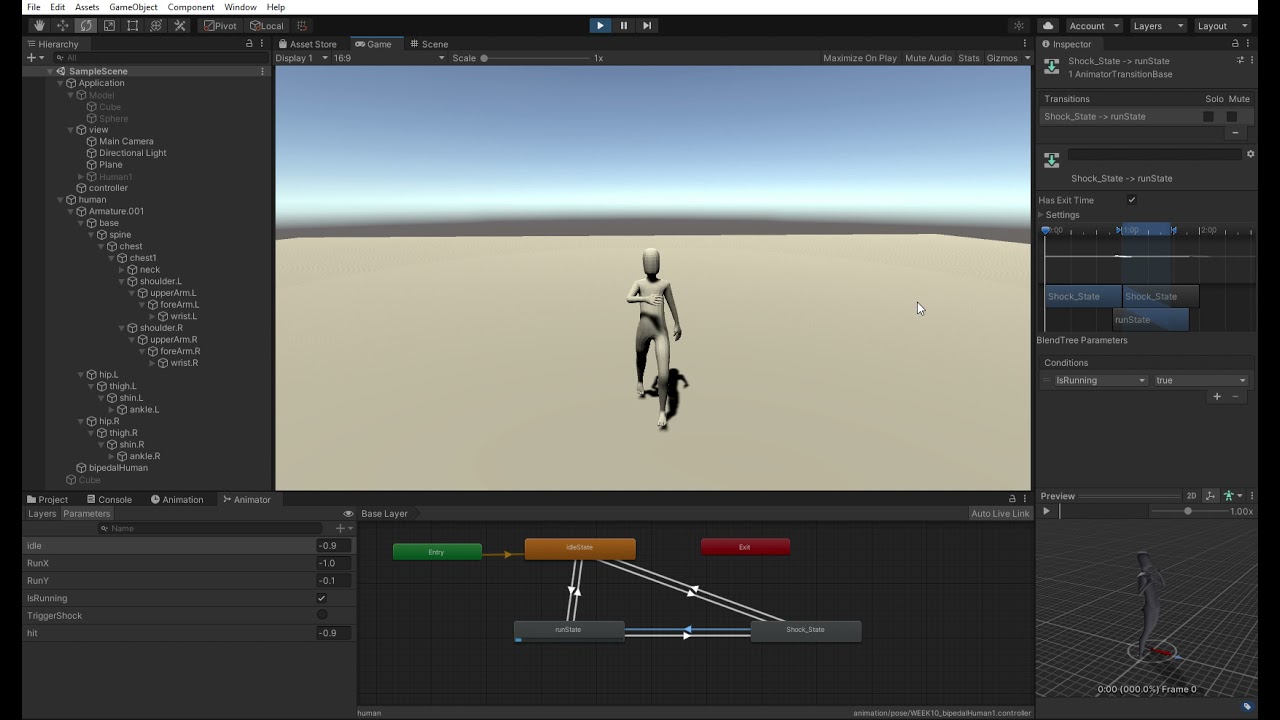Uncheck Has Exit Time
Viewport: 1280px width, 720px height.
[1132, 200]
